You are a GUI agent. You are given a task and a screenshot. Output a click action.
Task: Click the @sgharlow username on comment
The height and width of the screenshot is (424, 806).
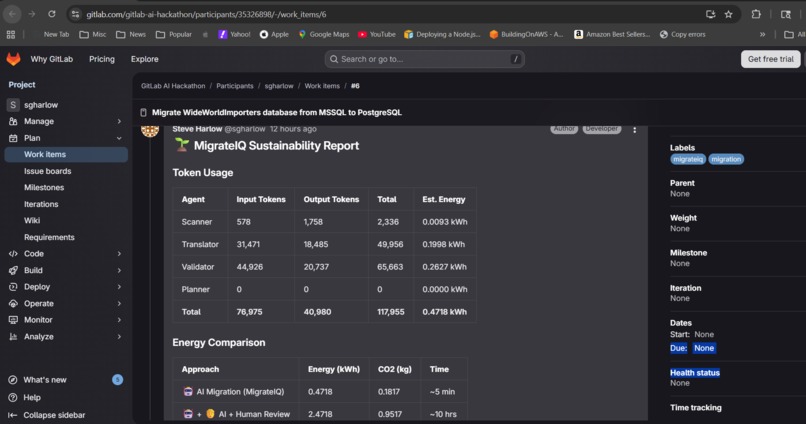click(245, 129)
